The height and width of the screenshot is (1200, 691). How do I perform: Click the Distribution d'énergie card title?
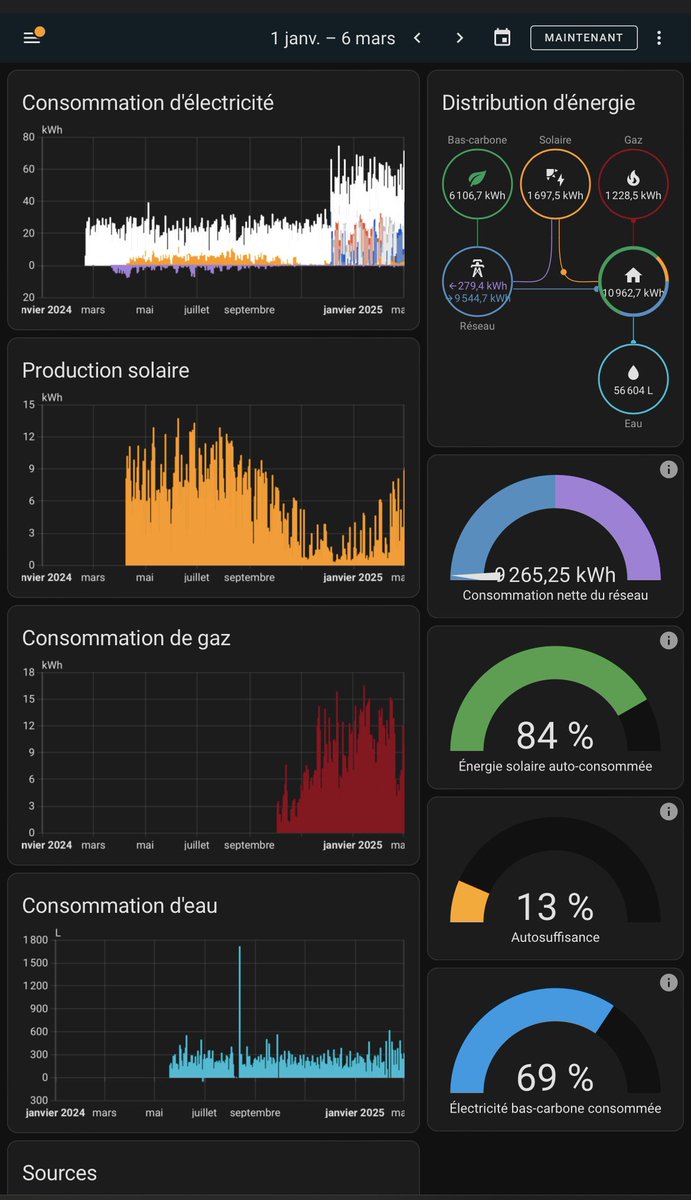point(538,102)
